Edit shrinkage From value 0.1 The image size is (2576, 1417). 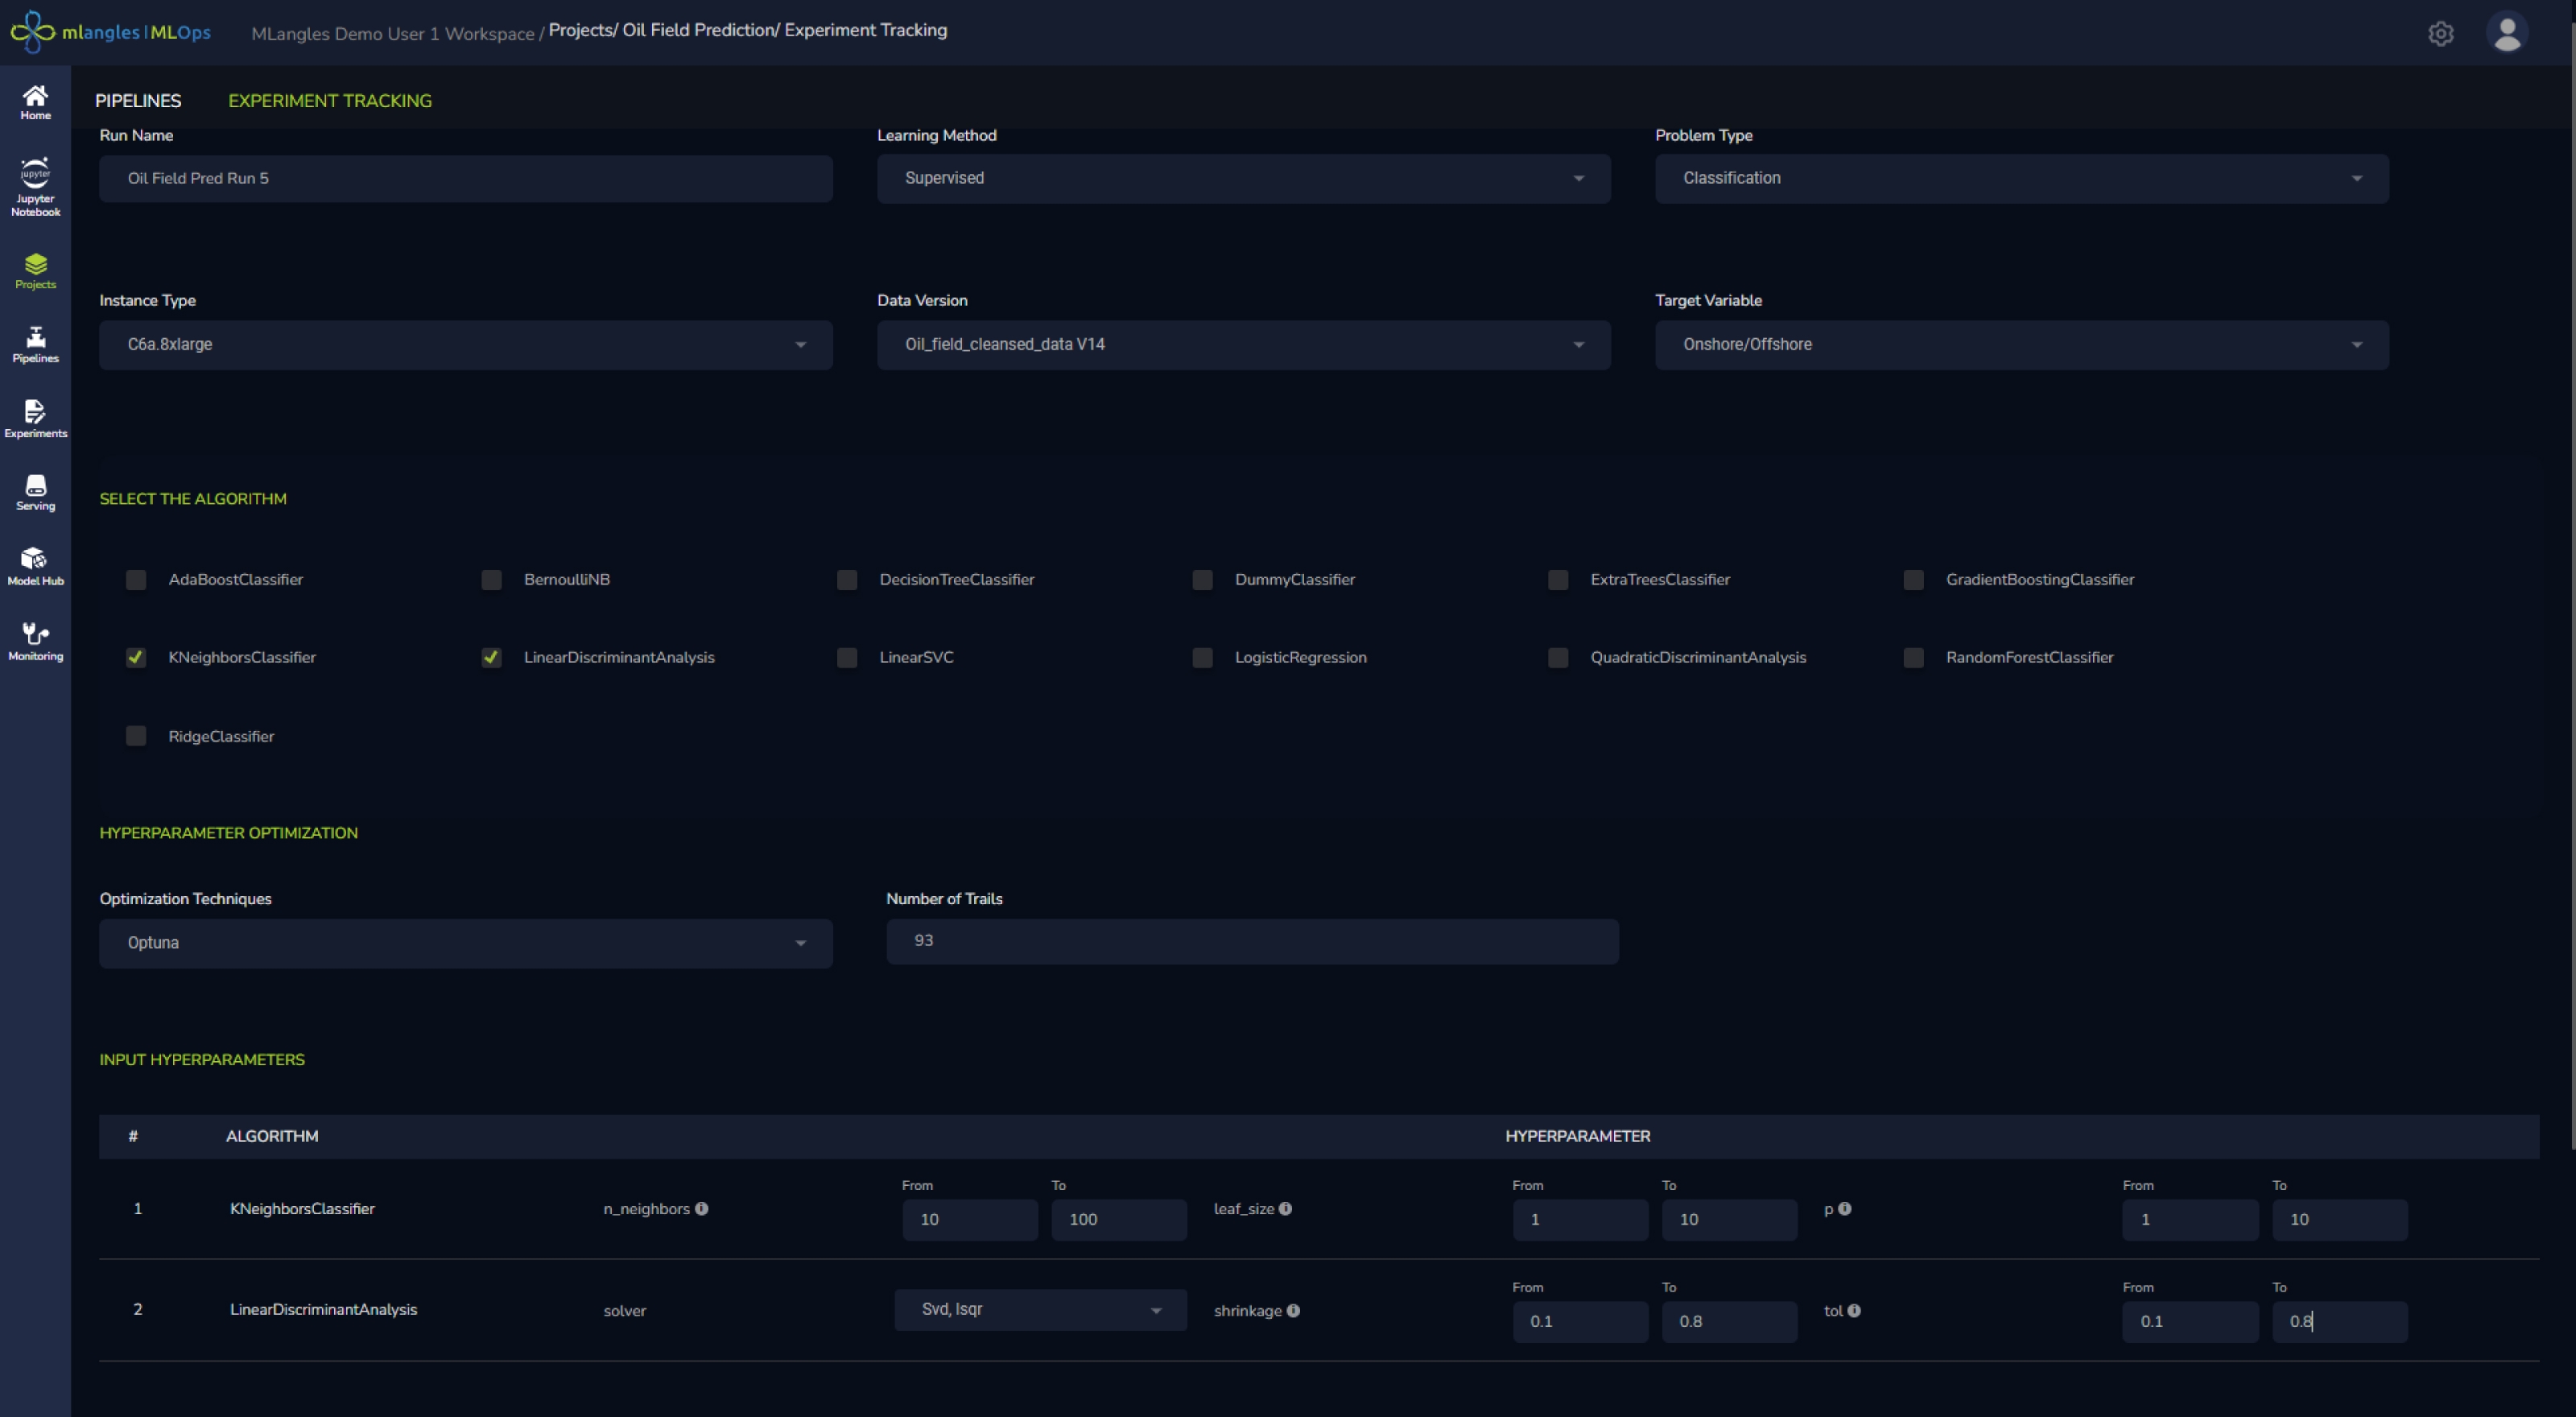1580,1322
